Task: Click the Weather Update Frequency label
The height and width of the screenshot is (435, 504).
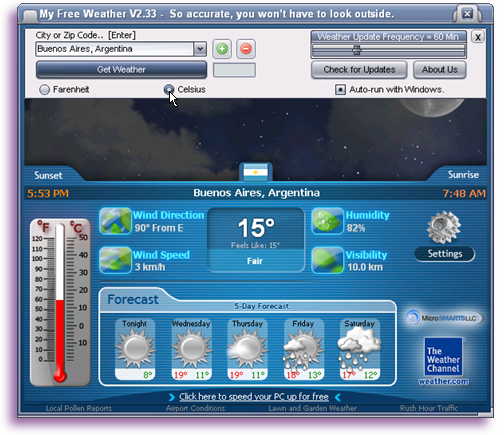Action: (388, 37)
